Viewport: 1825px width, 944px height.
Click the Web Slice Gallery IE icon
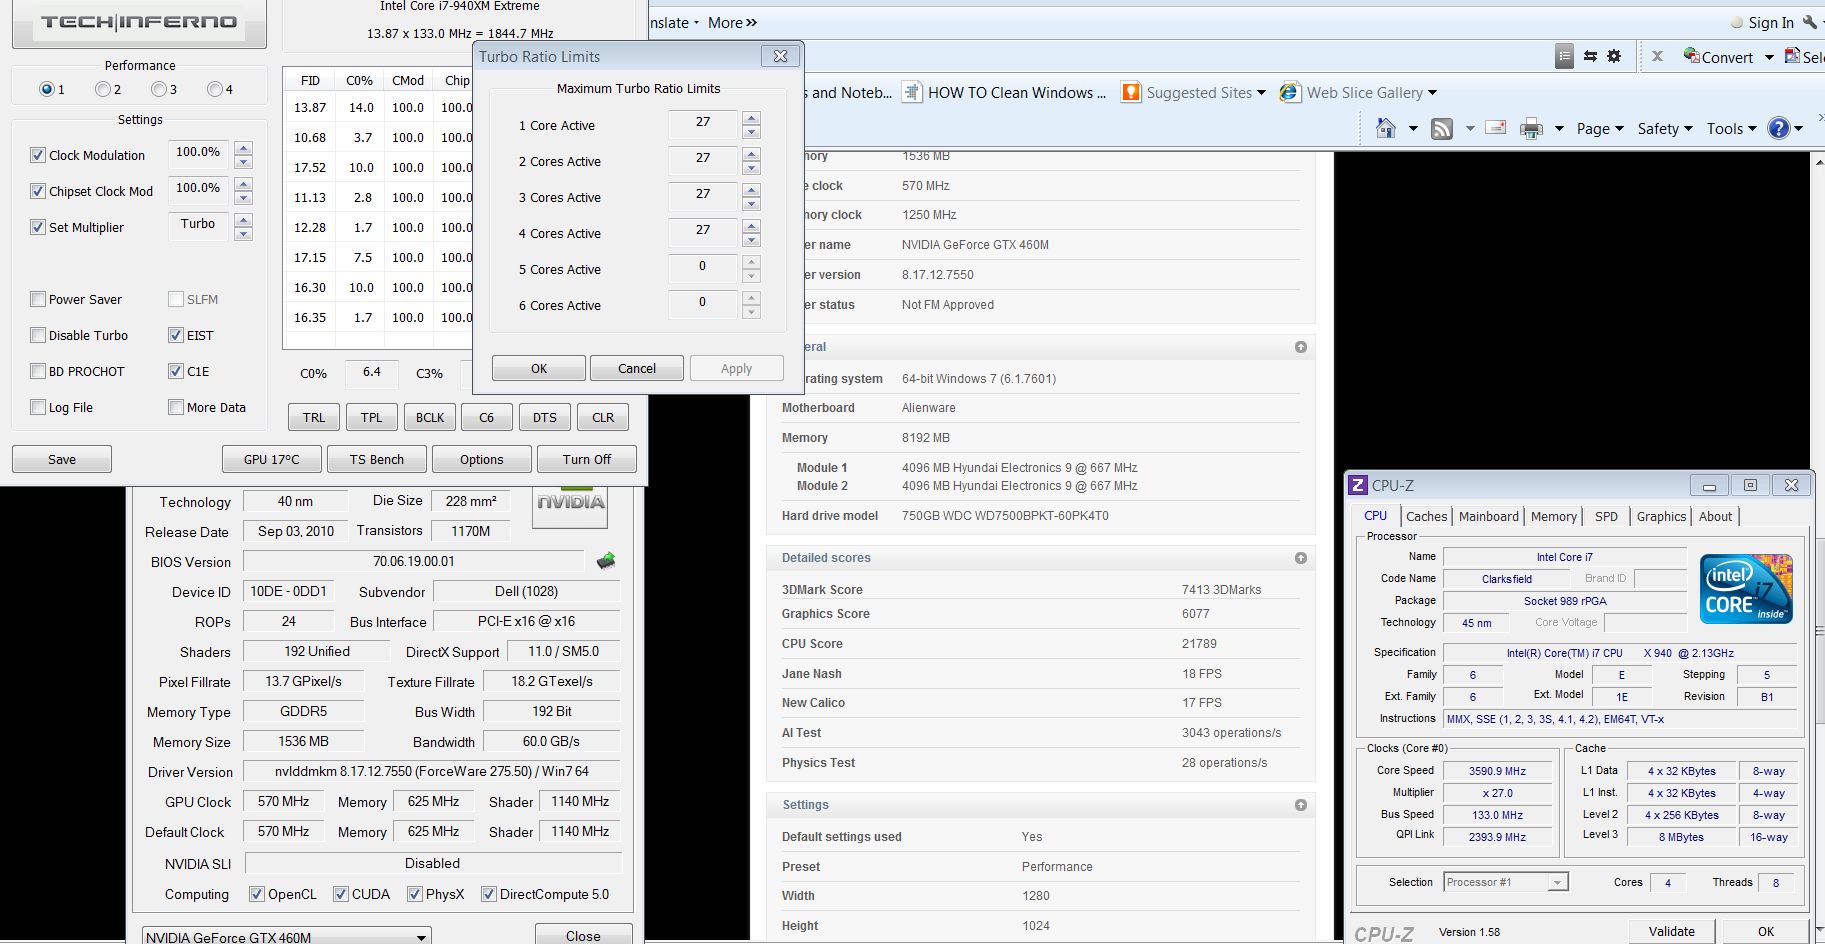pos(1290,92)
